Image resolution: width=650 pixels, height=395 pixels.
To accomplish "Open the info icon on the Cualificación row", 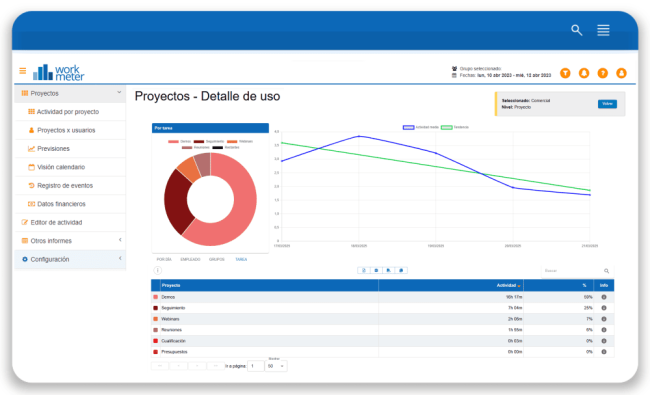I will 604,341.
